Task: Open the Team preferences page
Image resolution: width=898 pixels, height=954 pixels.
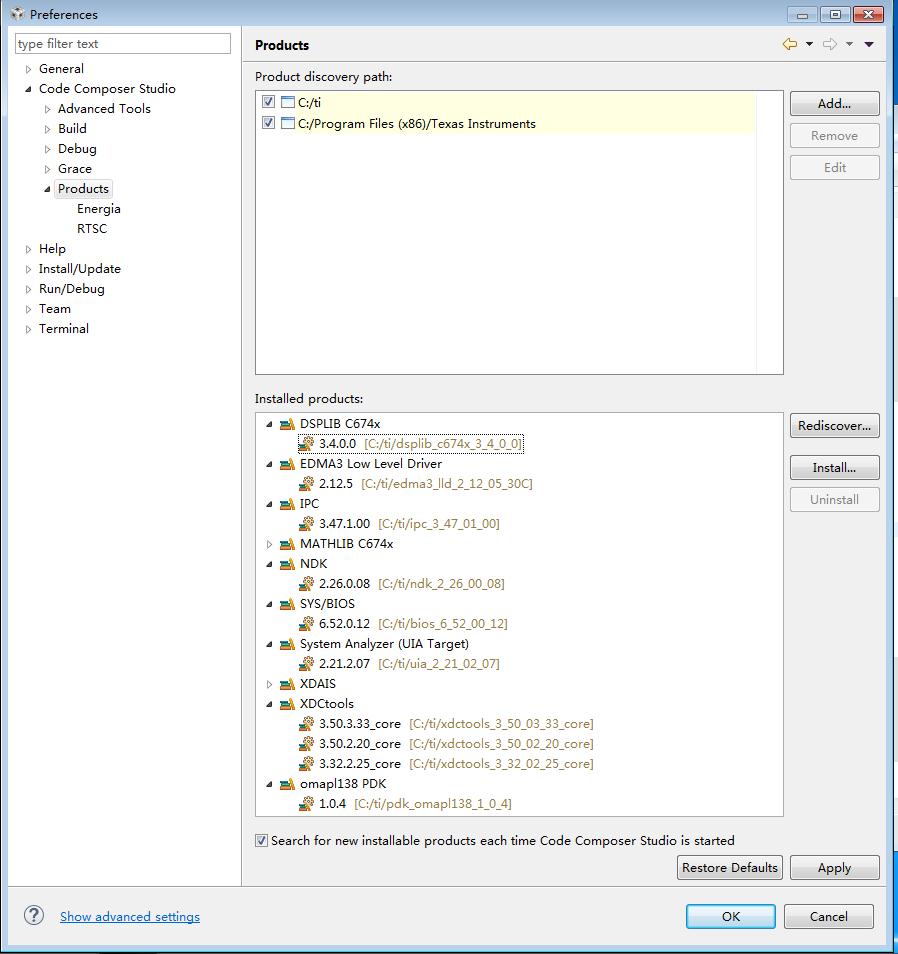Action: (55, 308)
